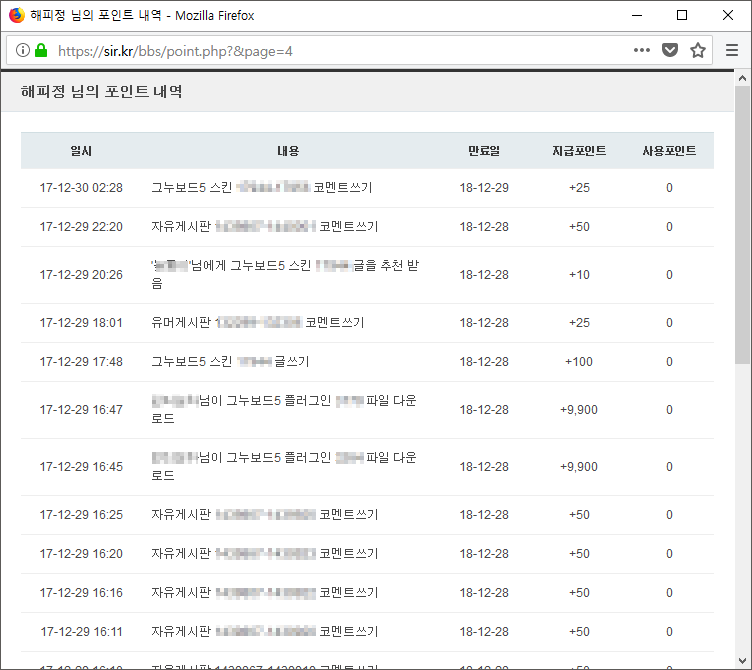Minimize the Firefox window
752x670 pixels.
tap(636, 15)
